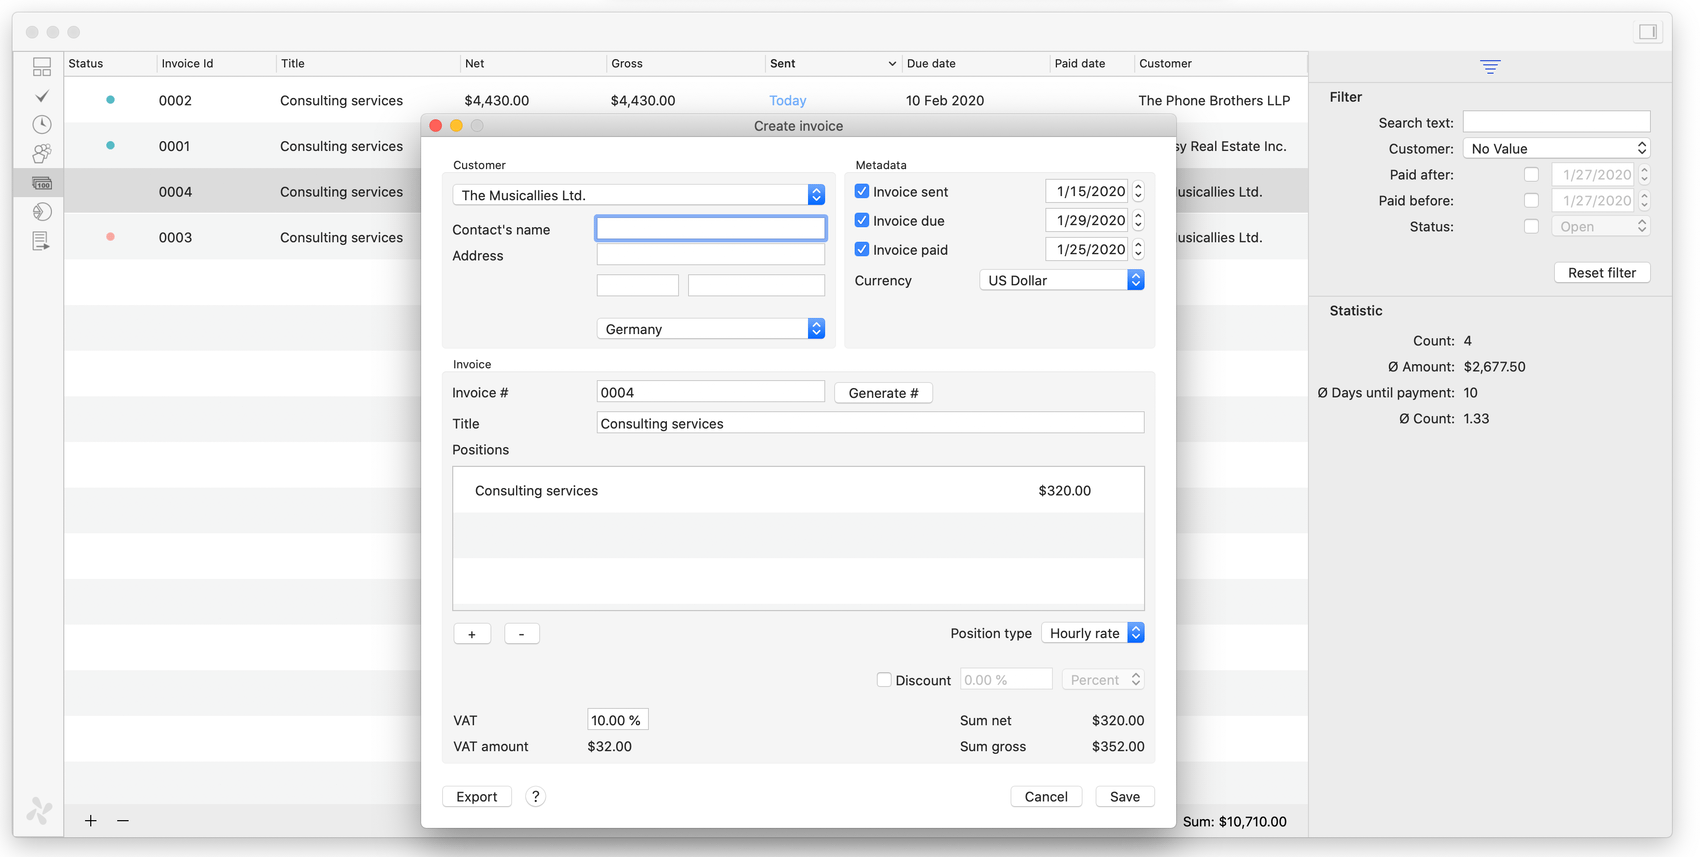The width and height of the screenshot is (1700, 857).
Task: Click the Export button
Action: coord(477,796)
